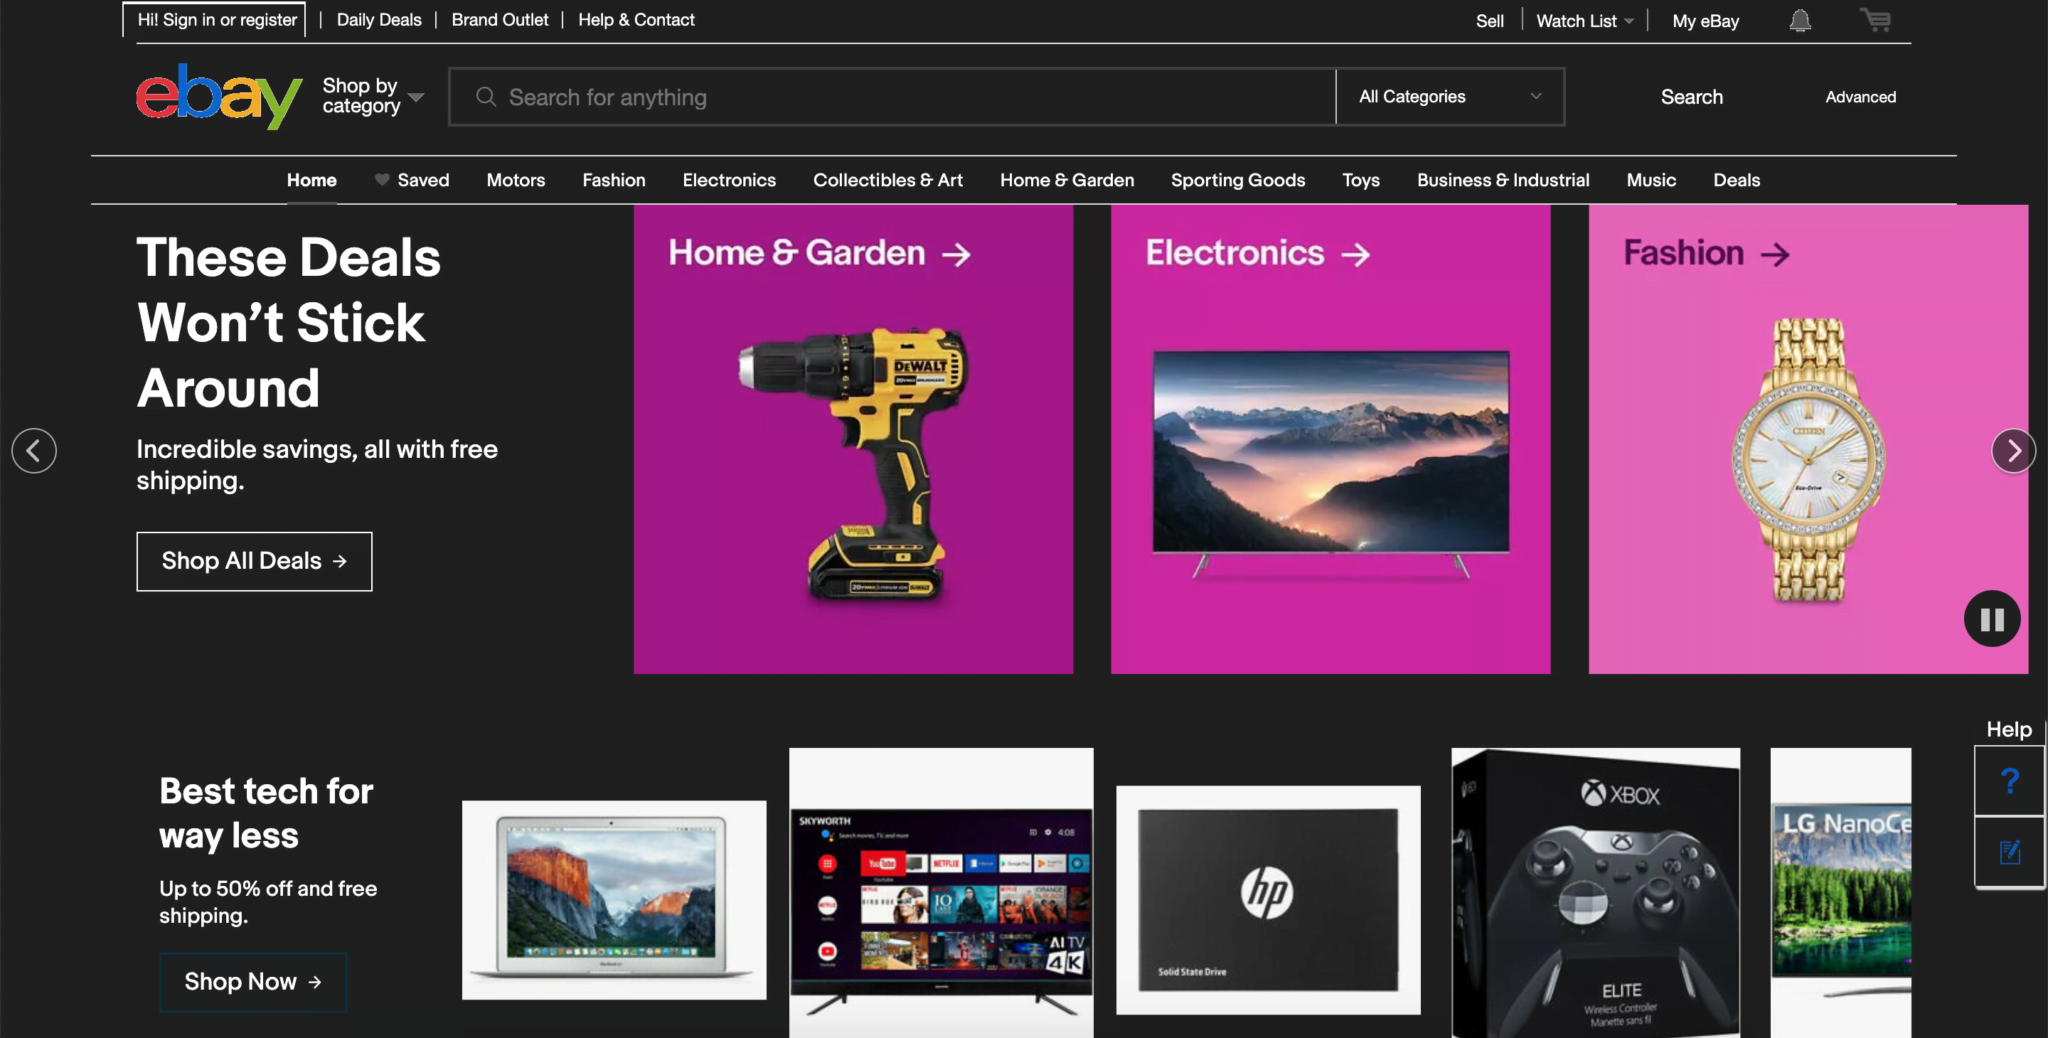Screen dimensions: 2048x1038
Task: Click the magnifying glass in the search bar
Action: click(486, 97)
